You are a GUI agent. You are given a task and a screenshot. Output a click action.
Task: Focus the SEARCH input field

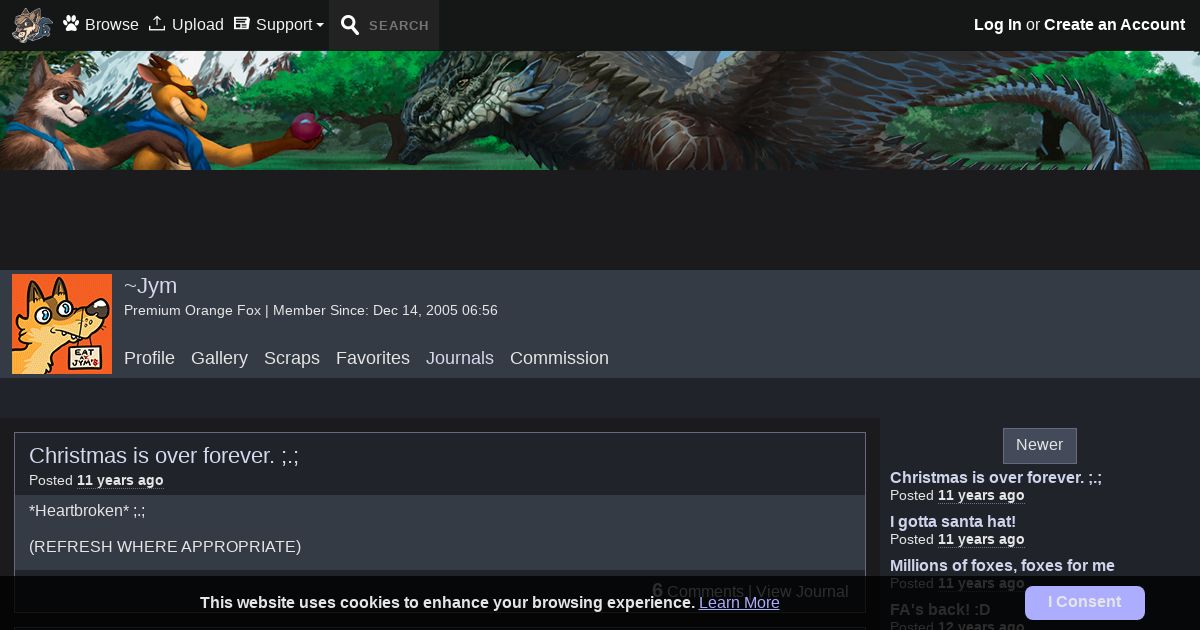pos(399,26)
